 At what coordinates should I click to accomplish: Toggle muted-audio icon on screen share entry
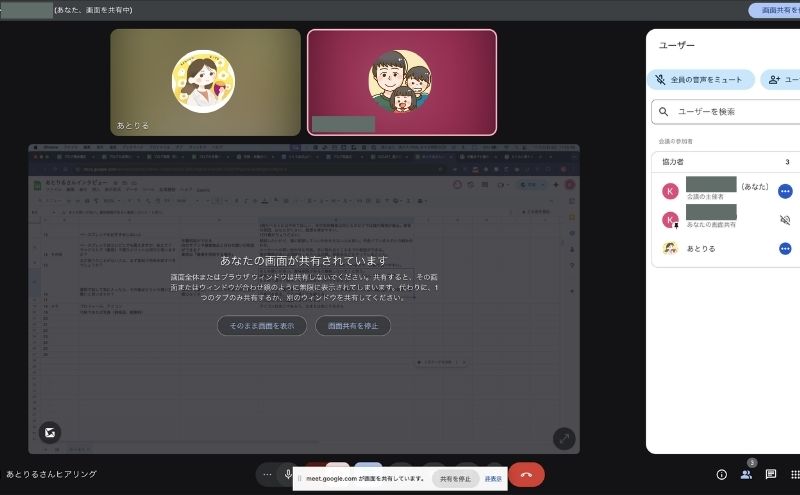(785, 220)
